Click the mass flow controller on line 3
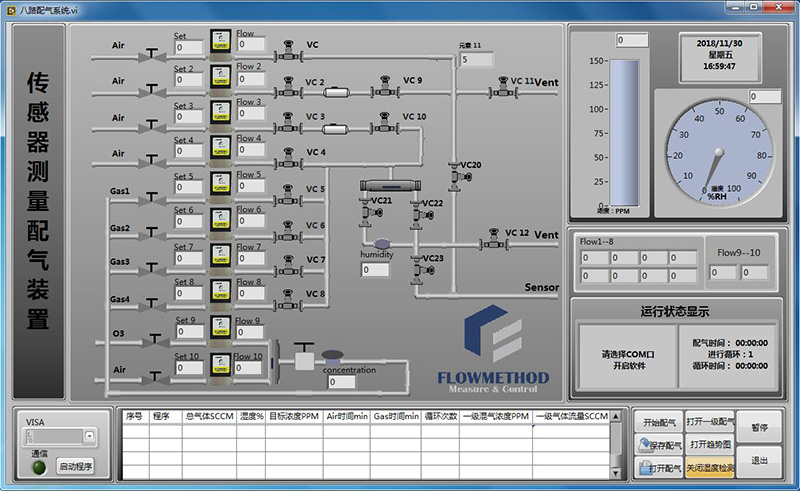 coord(221,117)
